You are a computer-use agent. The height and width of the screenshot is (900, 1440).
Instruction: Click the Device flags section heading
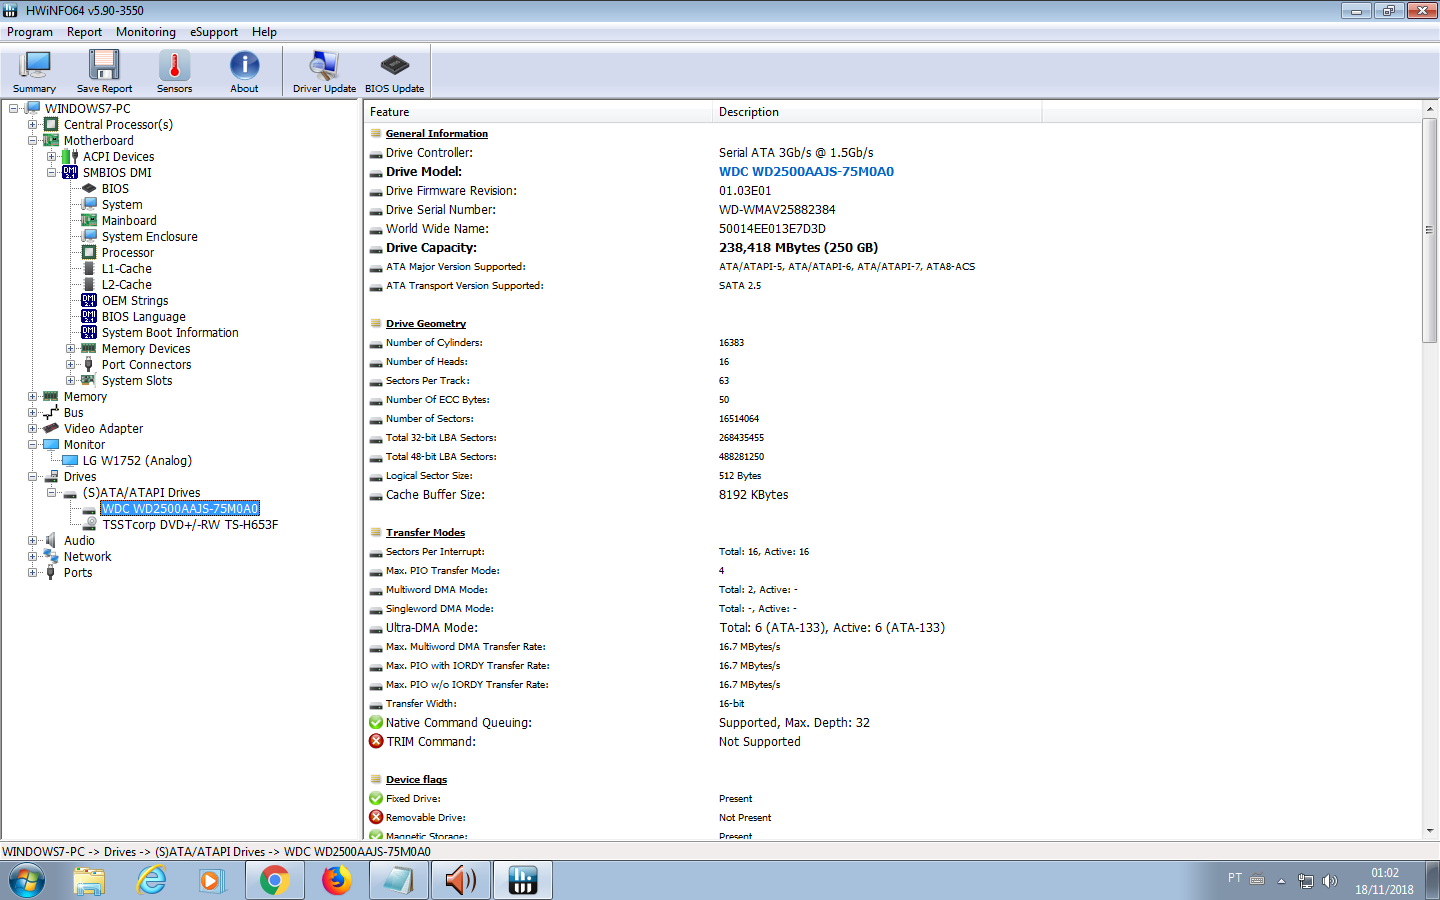[416, 779]
